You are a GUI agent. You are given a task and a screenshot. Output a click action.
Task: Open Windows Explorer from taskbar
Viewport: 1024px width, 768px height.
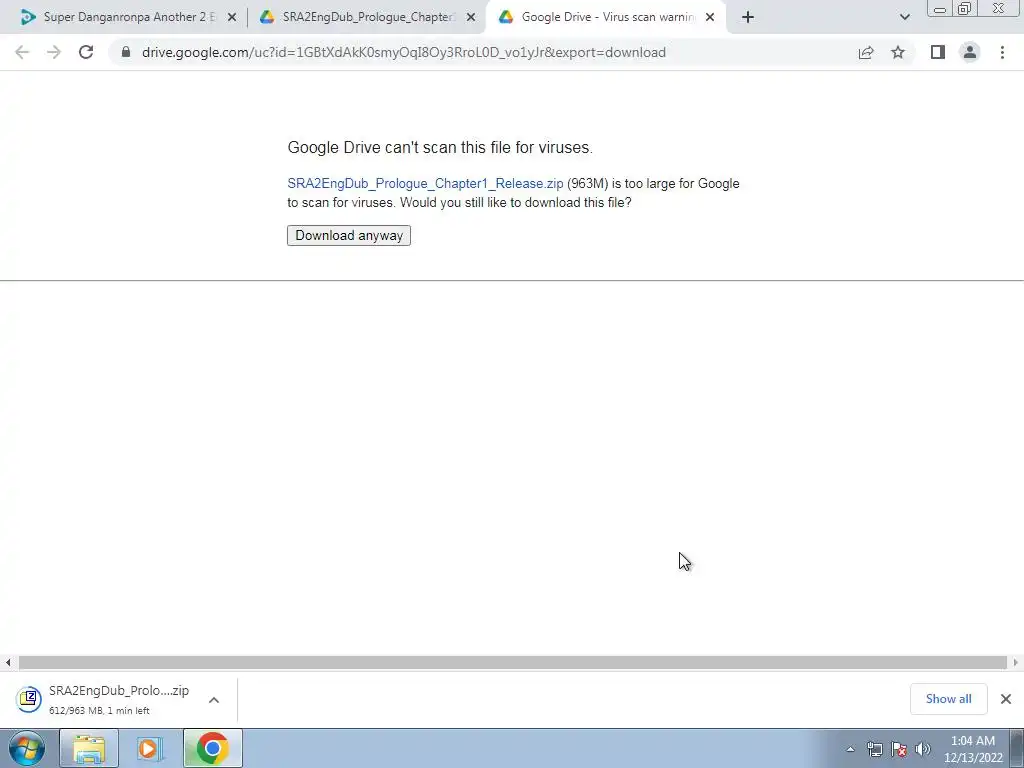(89, 748)
